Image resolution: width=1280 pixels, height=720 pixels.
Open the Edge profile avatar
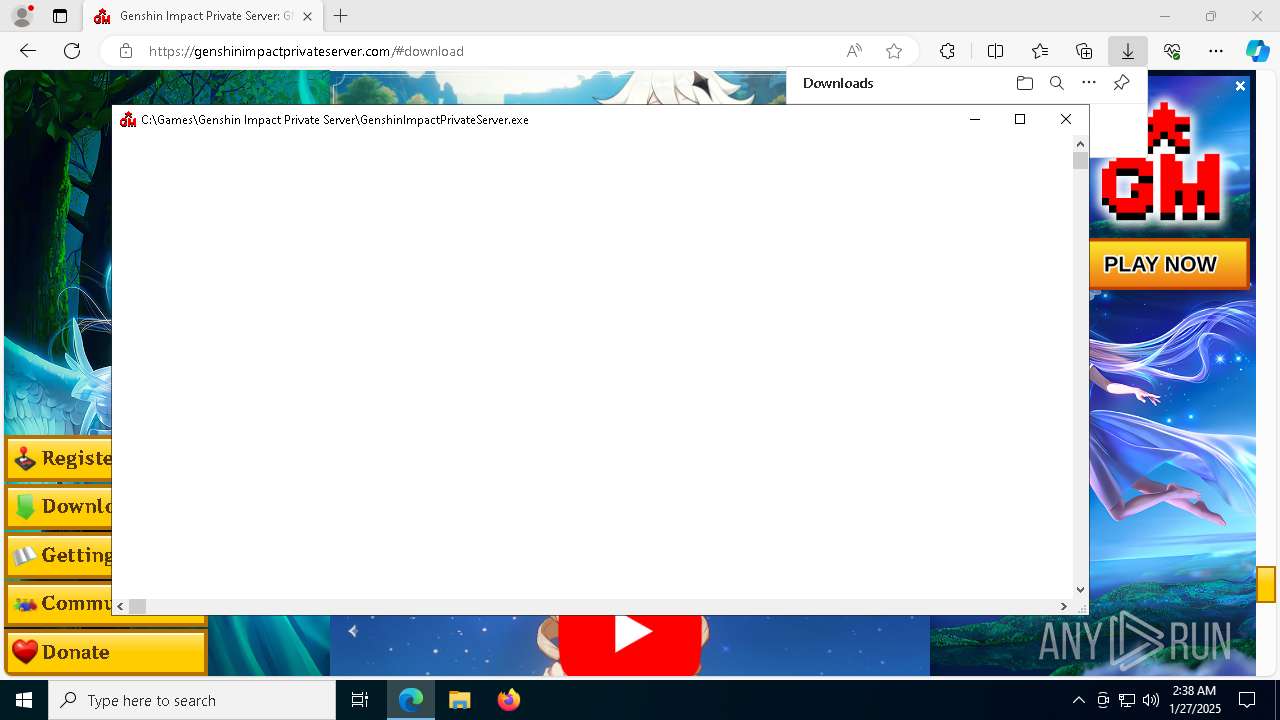pyautogui.click(x=22, y=16)
